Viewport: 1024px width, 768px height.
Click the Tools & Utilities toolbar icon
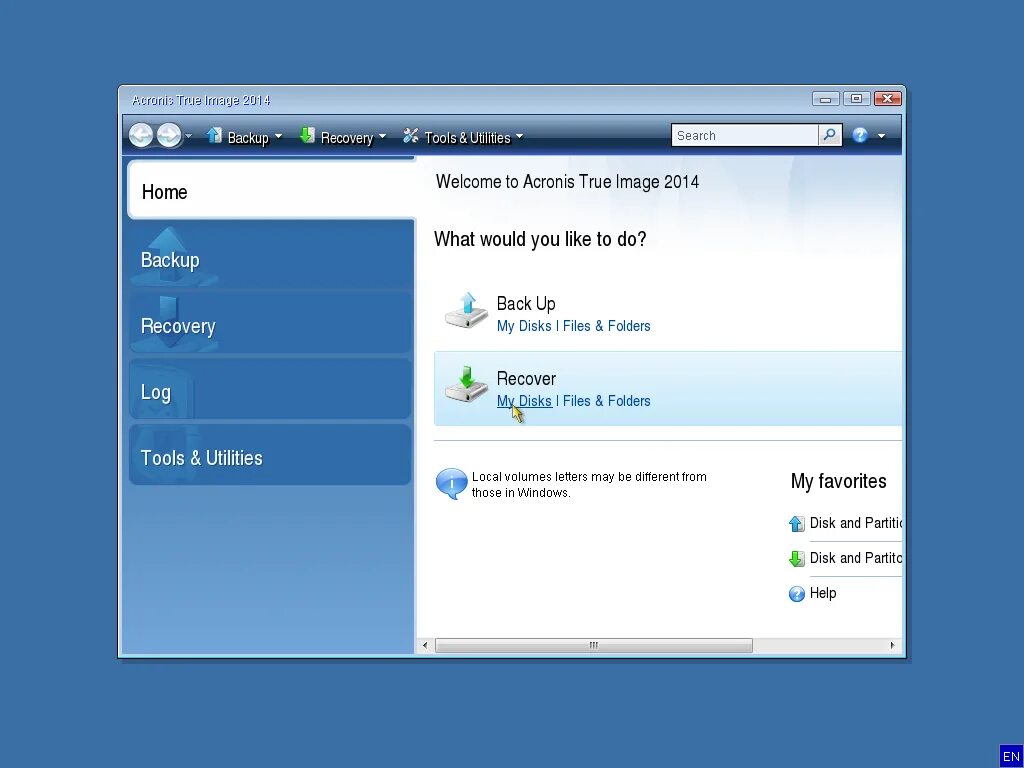pos(411,135)
